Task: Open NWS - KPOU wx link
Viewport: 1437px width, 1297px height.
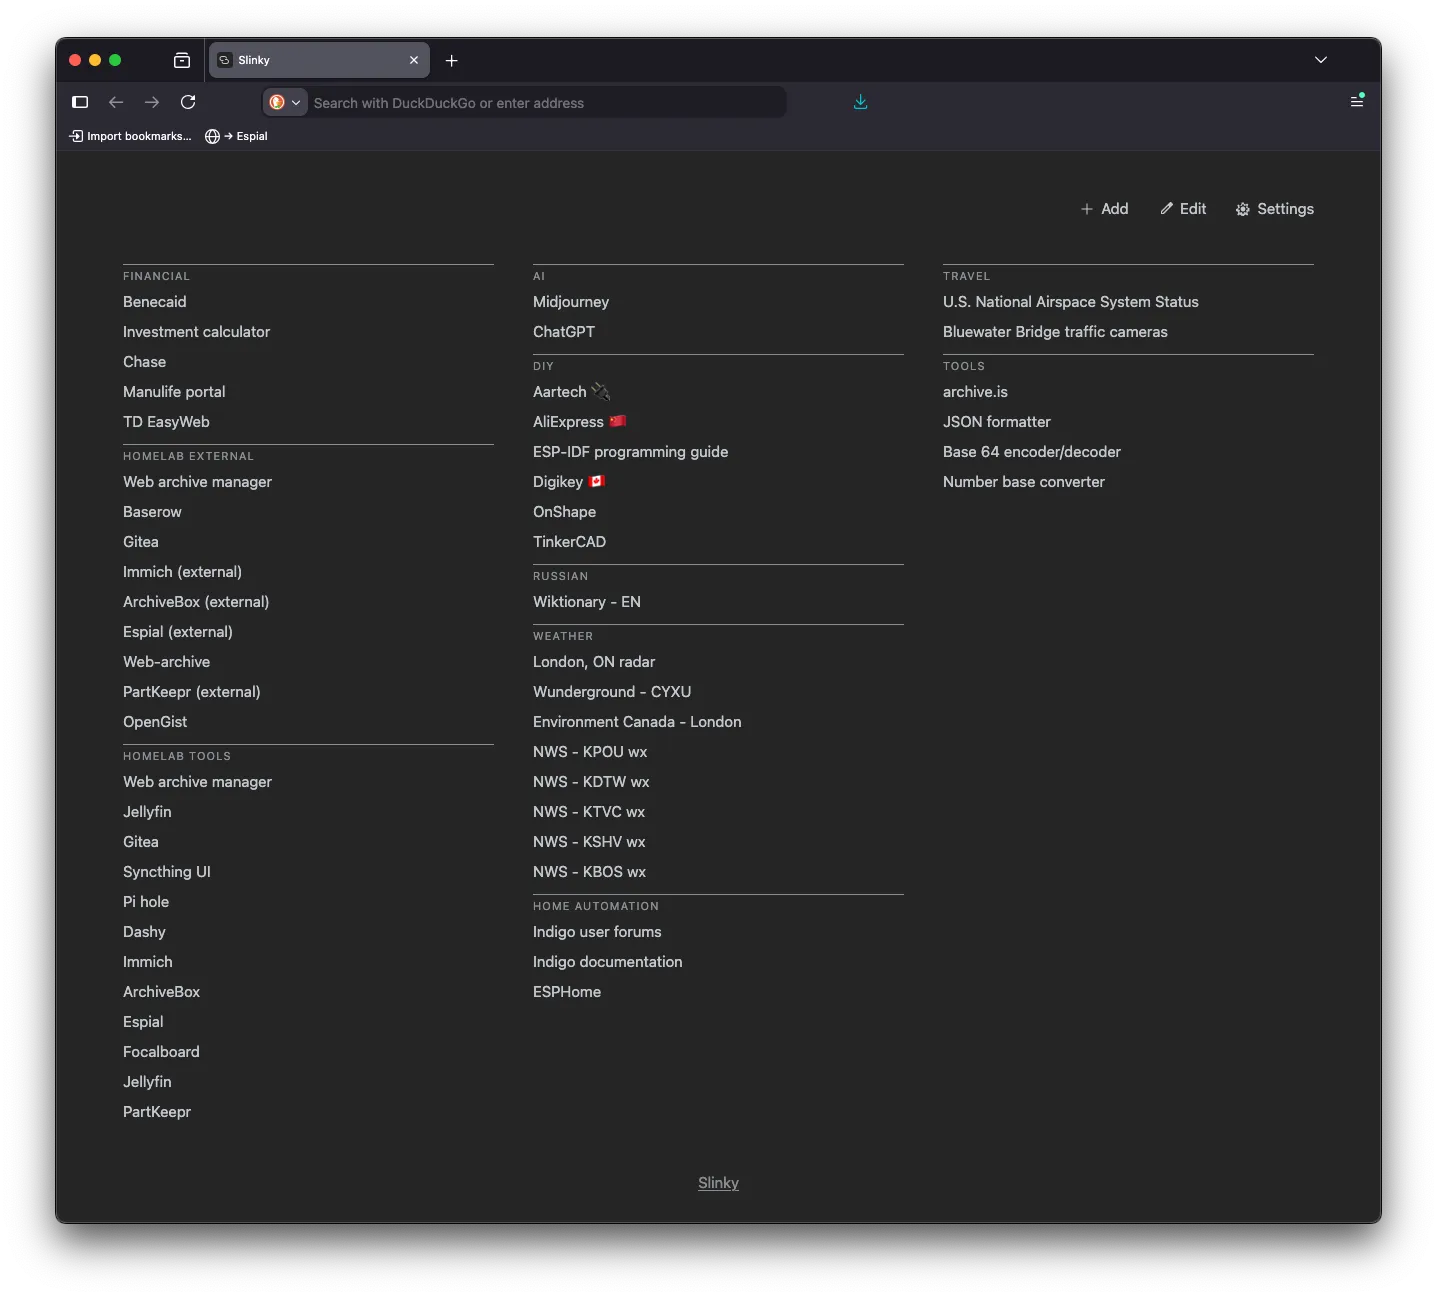Action: click(590, 752)
